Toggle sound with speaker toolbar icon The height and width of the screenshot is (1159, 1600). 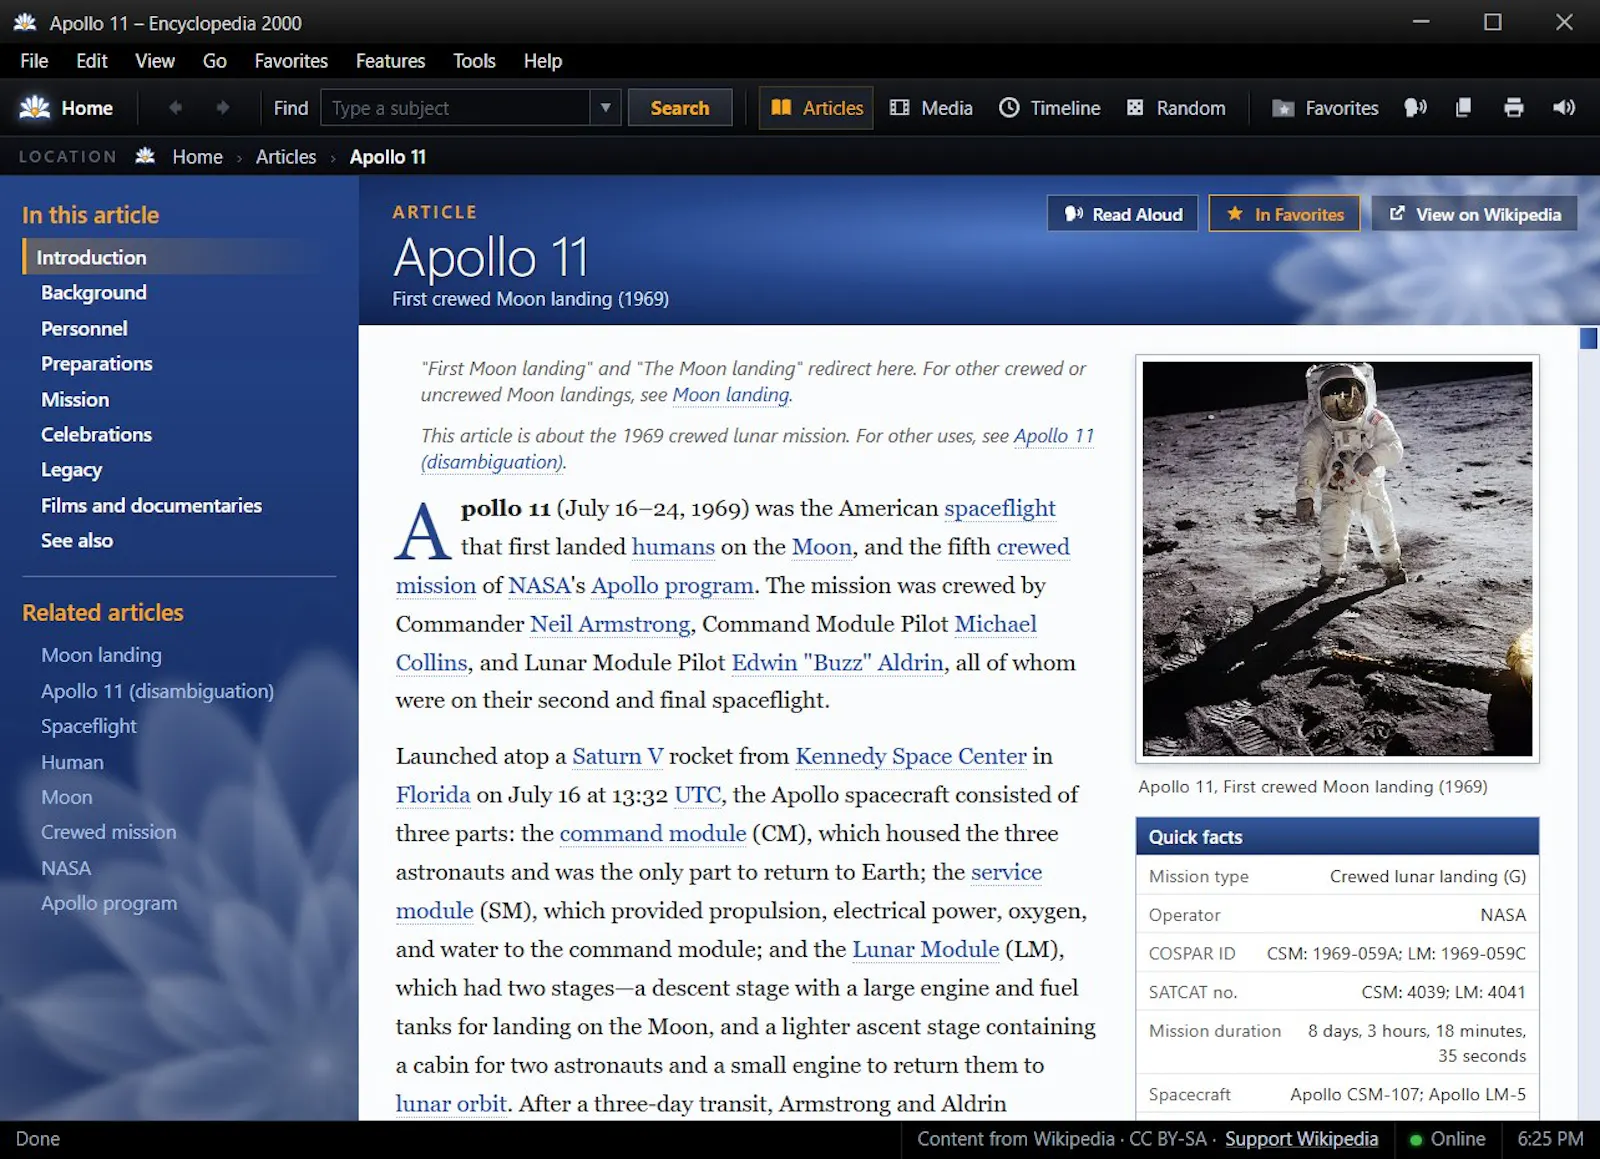(x=1564, y=108)
